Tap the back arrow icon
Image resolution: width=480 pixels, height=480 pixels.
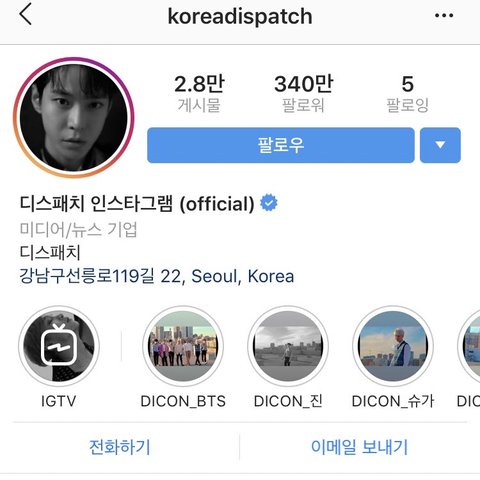point(25,14)
